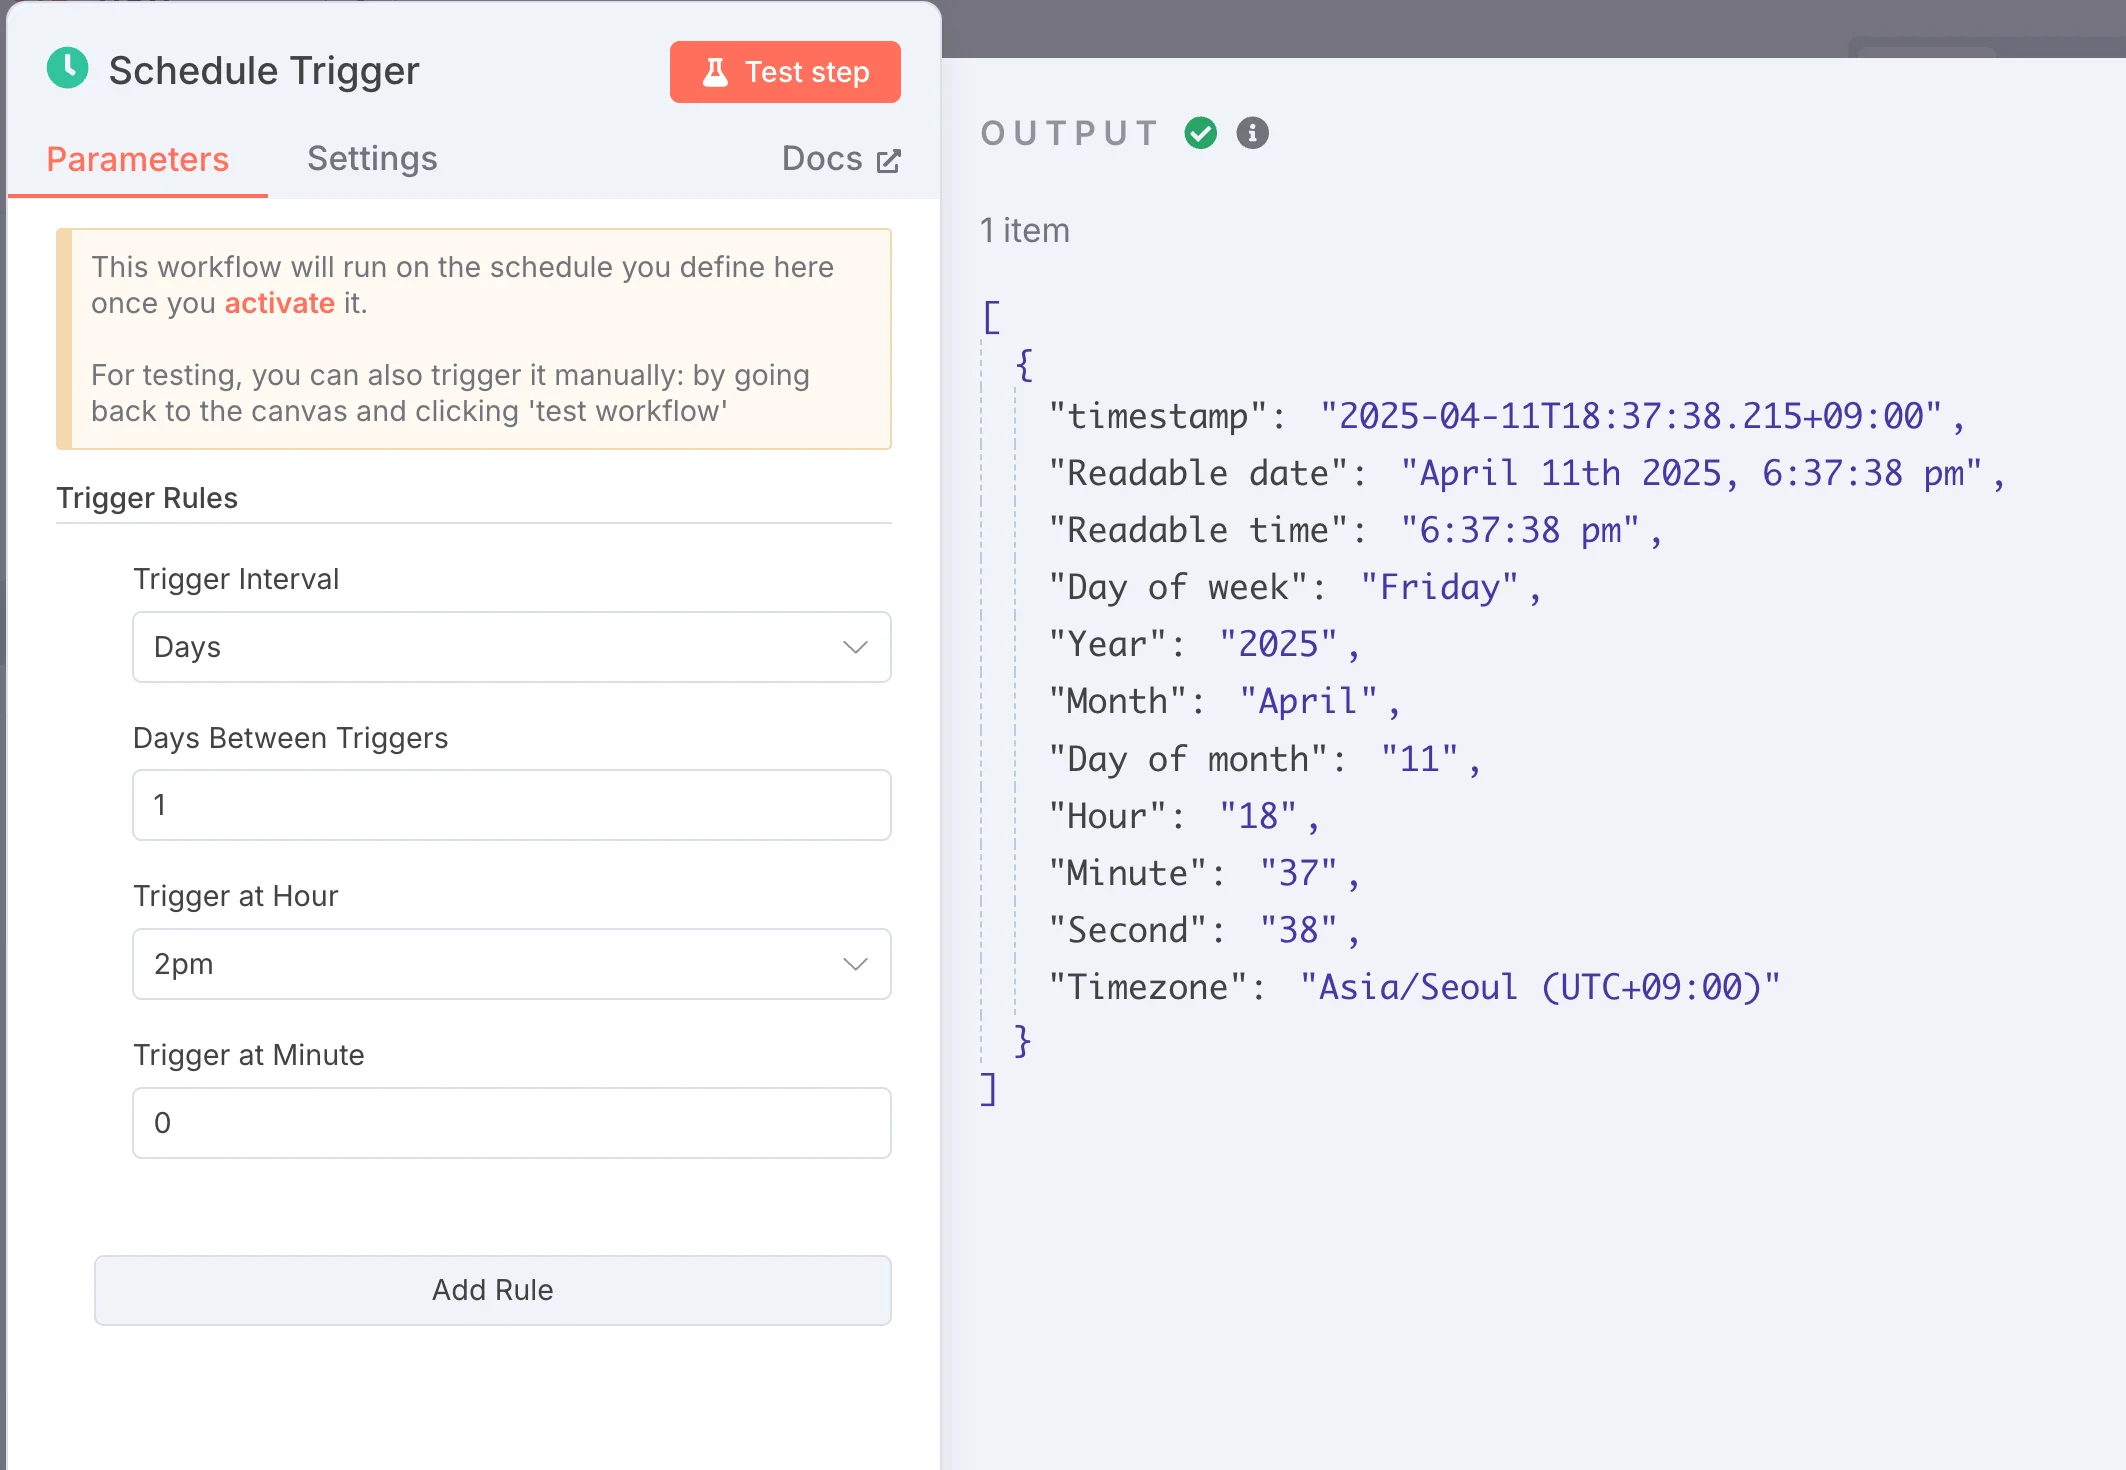The width and height of the screenshot is (2126, 1470).
Task: Click the Schedule Trigger node title
Action: [x=264, y=71]
